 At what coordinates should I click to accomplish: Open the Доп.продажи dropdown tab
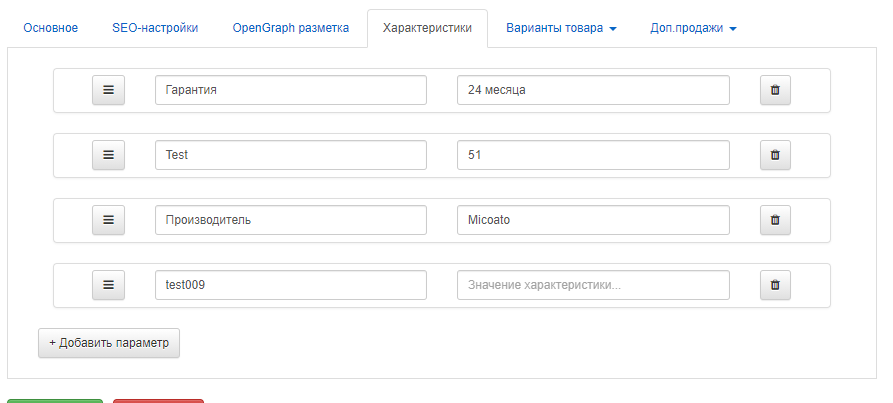click(x=693, y=28)
